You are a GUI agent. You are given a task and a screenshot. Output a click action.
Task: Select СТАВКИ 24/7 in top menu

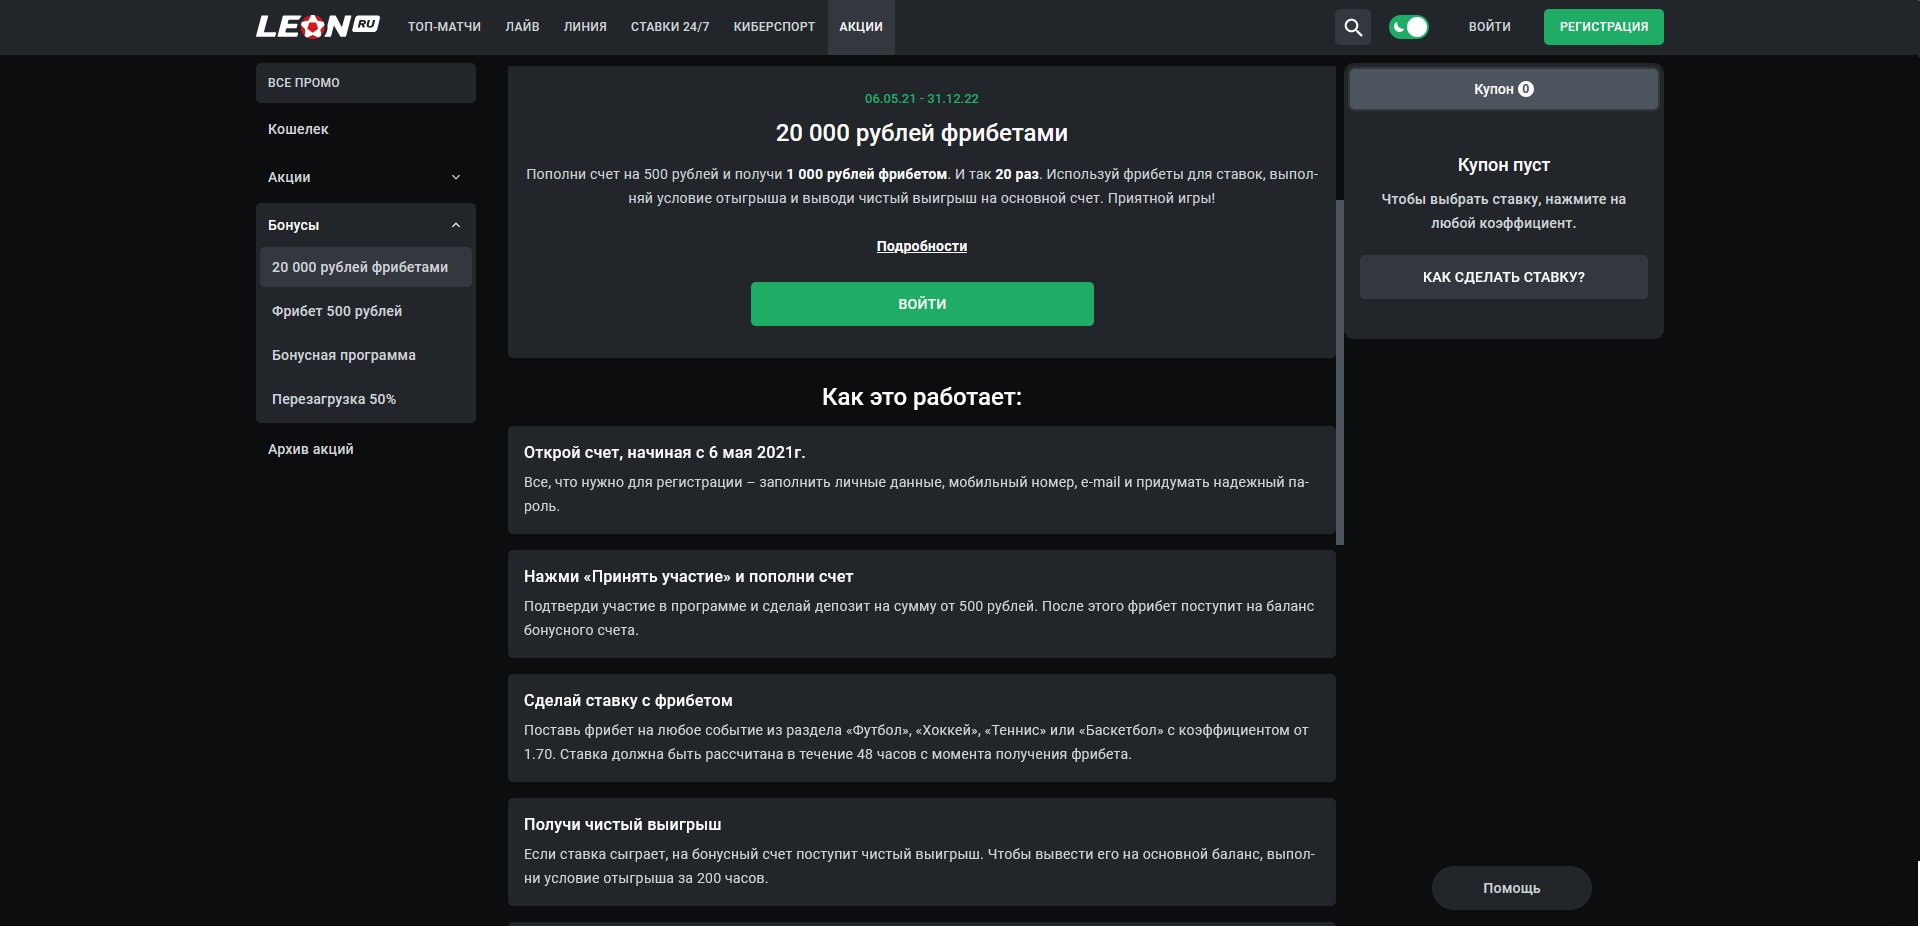coord(670,27)
